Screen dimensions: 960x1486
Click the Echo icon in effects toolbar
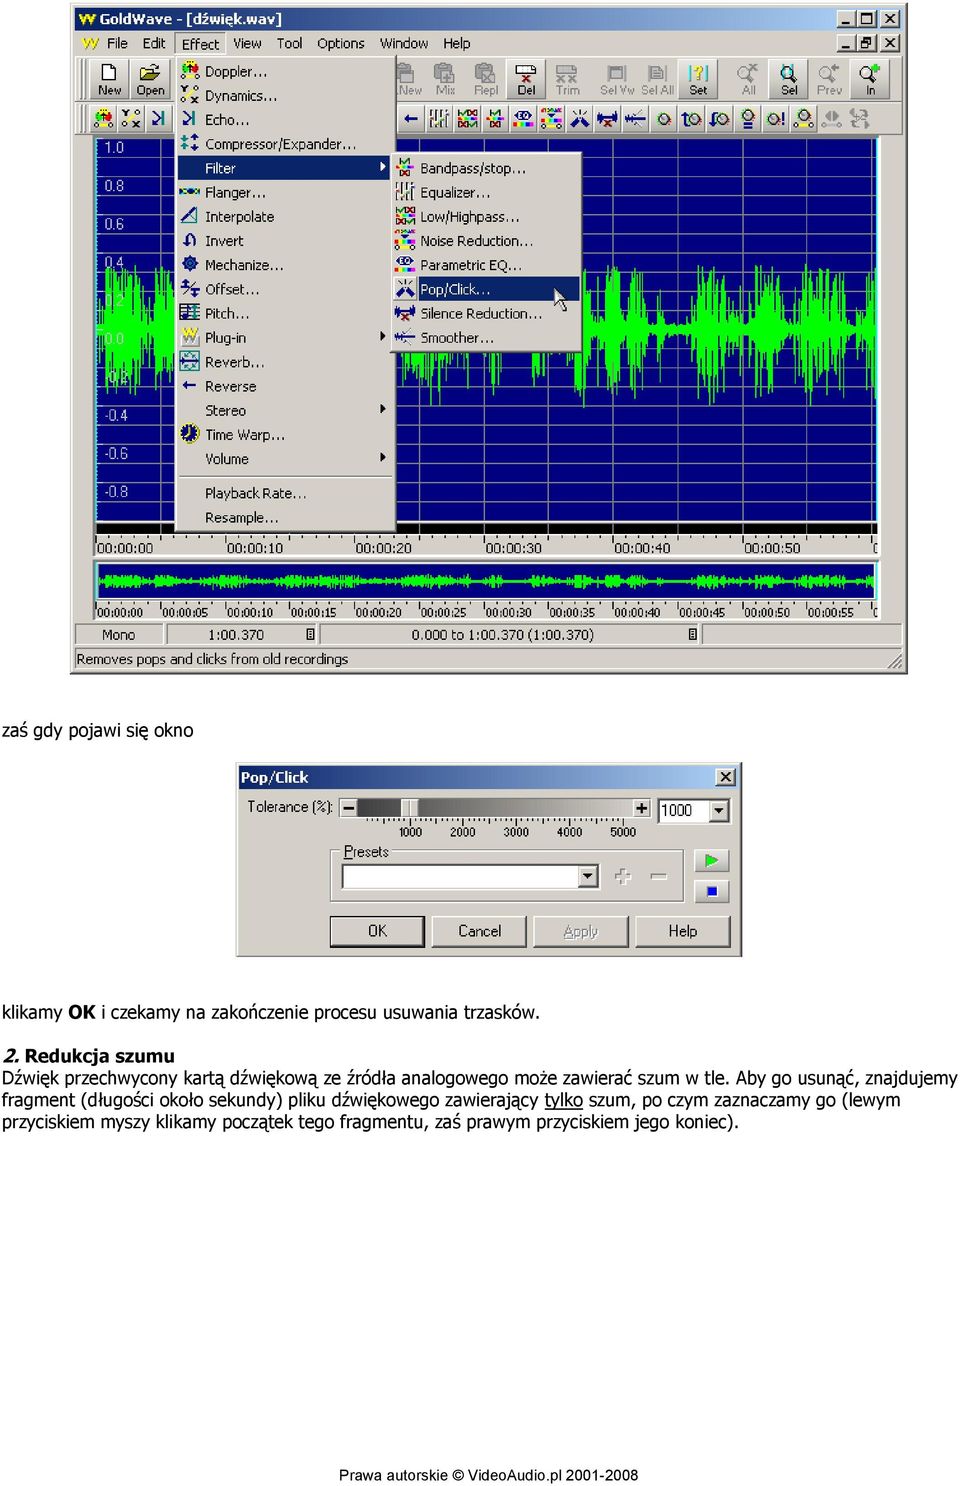coord(158,119)
